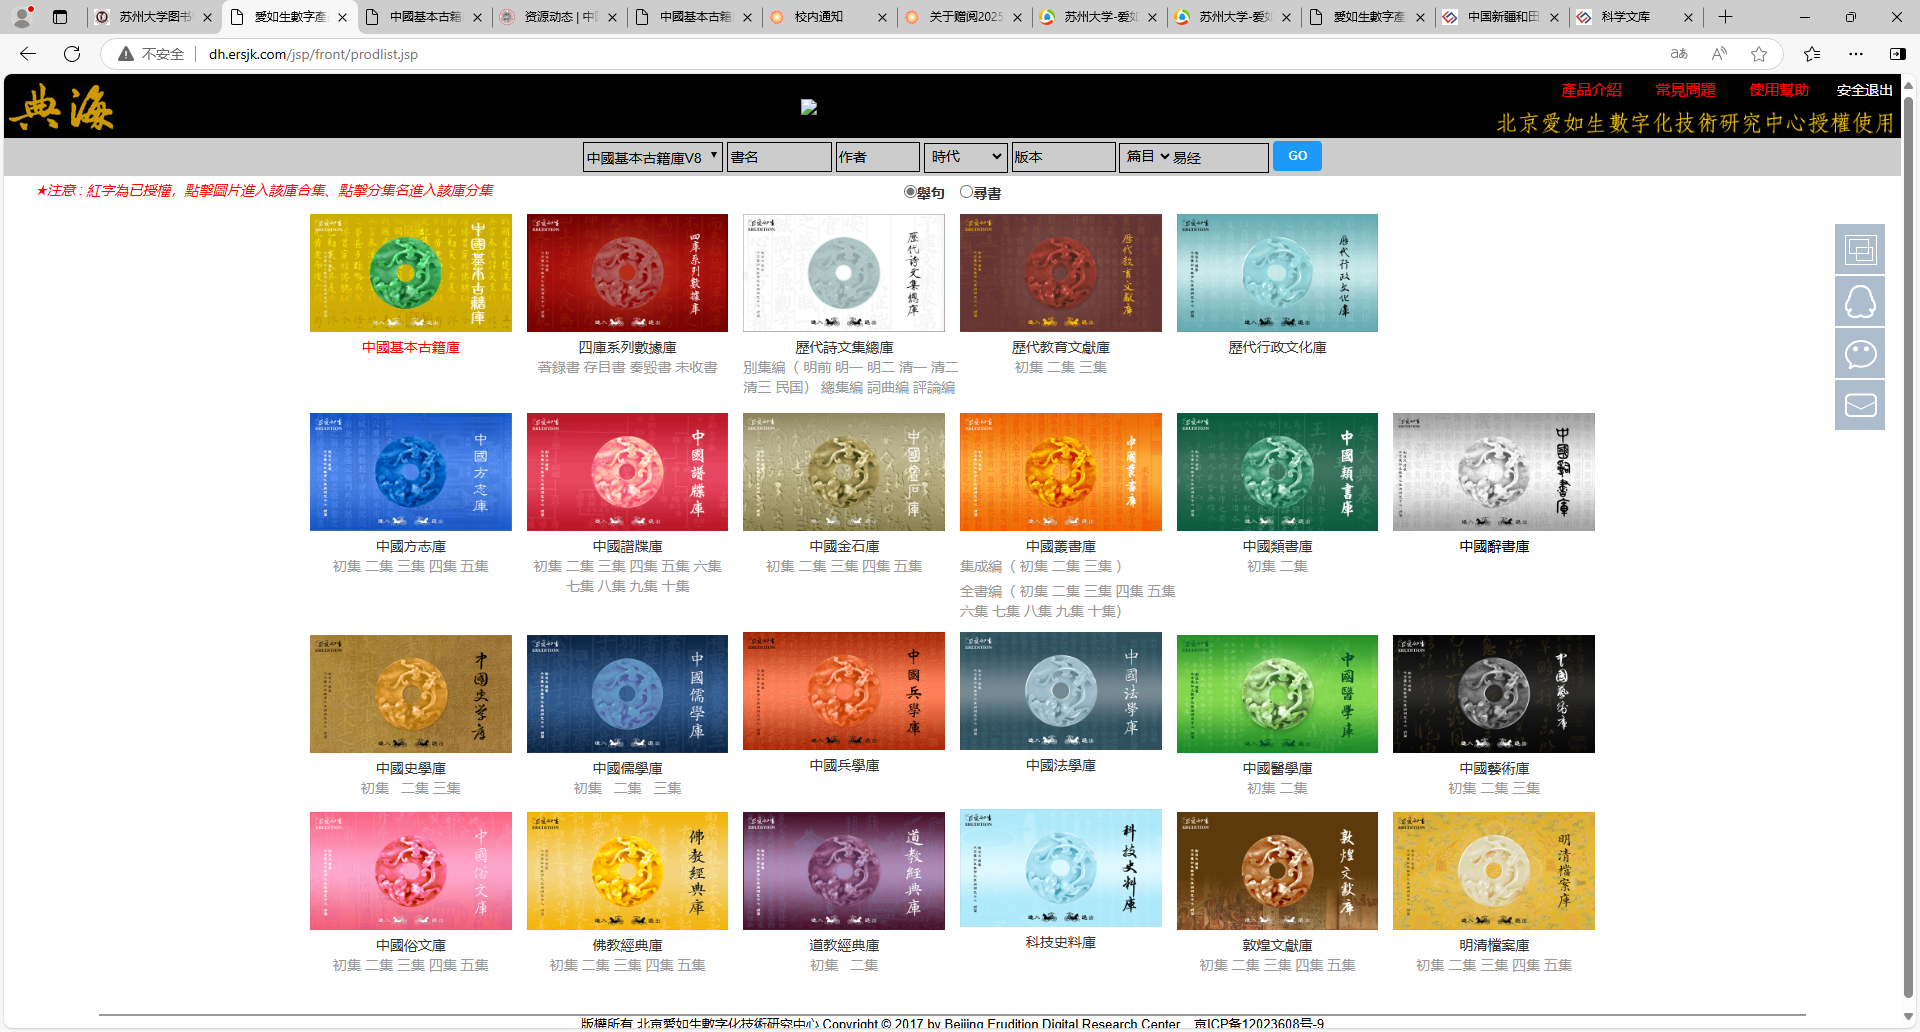Open the 中國基本古籍庫 database thumbnail
Viewport: 1920px width, 1032px height.
coord(411,273)
